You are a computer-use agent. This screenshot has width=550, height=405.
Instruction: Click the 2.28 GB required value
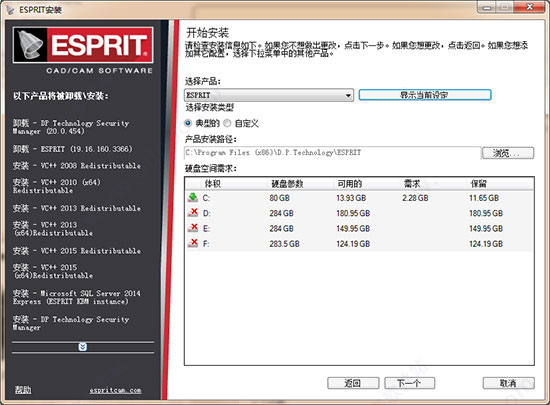coord(415,198)
